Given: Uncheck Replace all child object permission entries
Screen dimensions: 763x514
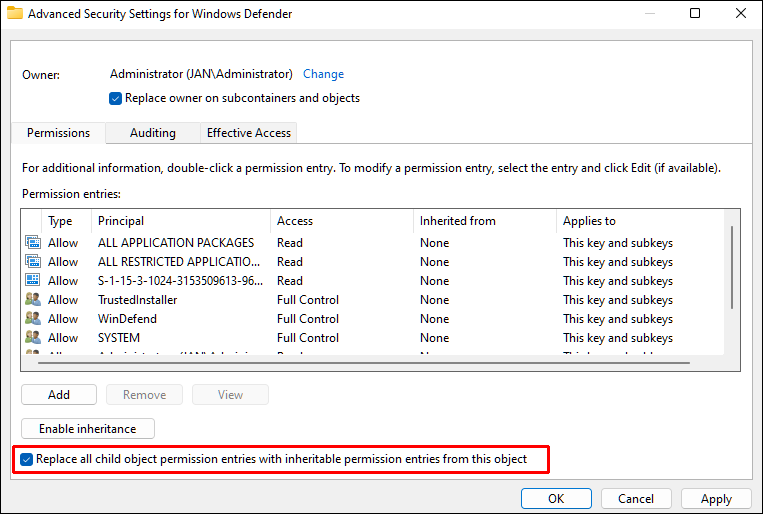Looking at the screenshot, I should (27, 460).
